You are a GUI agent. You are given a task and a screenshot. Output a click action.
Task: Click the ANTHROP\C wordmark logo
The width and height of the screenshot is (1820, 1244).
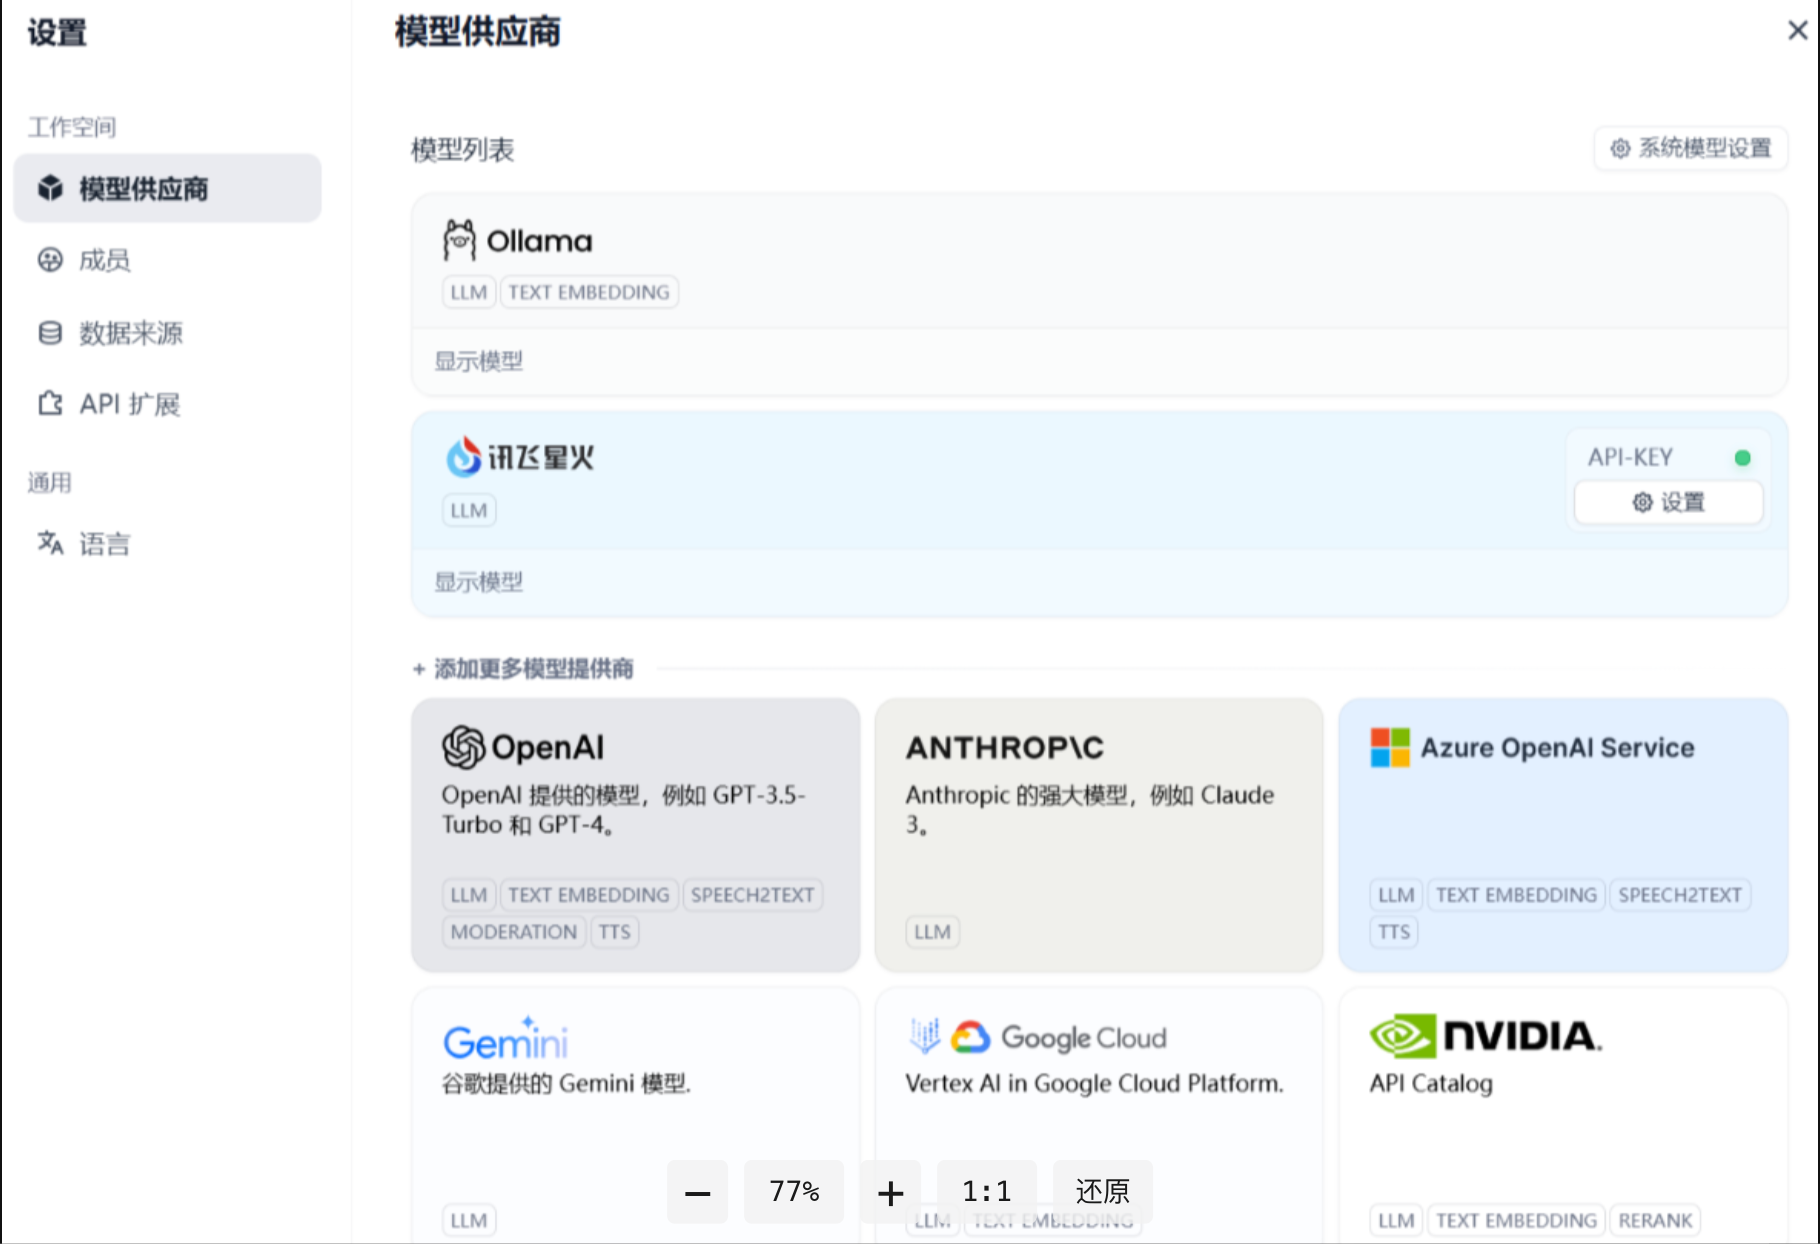click(1005, 748)
